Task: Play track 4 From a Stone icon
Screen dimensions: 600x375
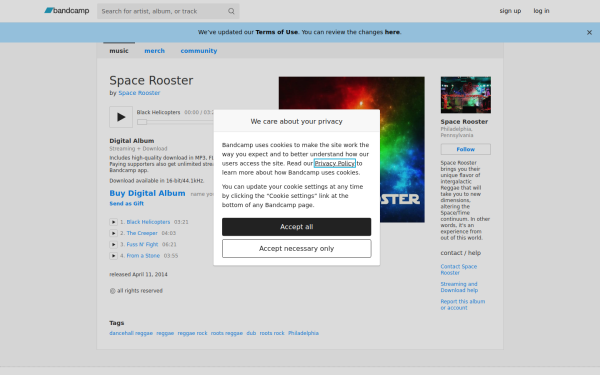Action: (x=113, y=256)
